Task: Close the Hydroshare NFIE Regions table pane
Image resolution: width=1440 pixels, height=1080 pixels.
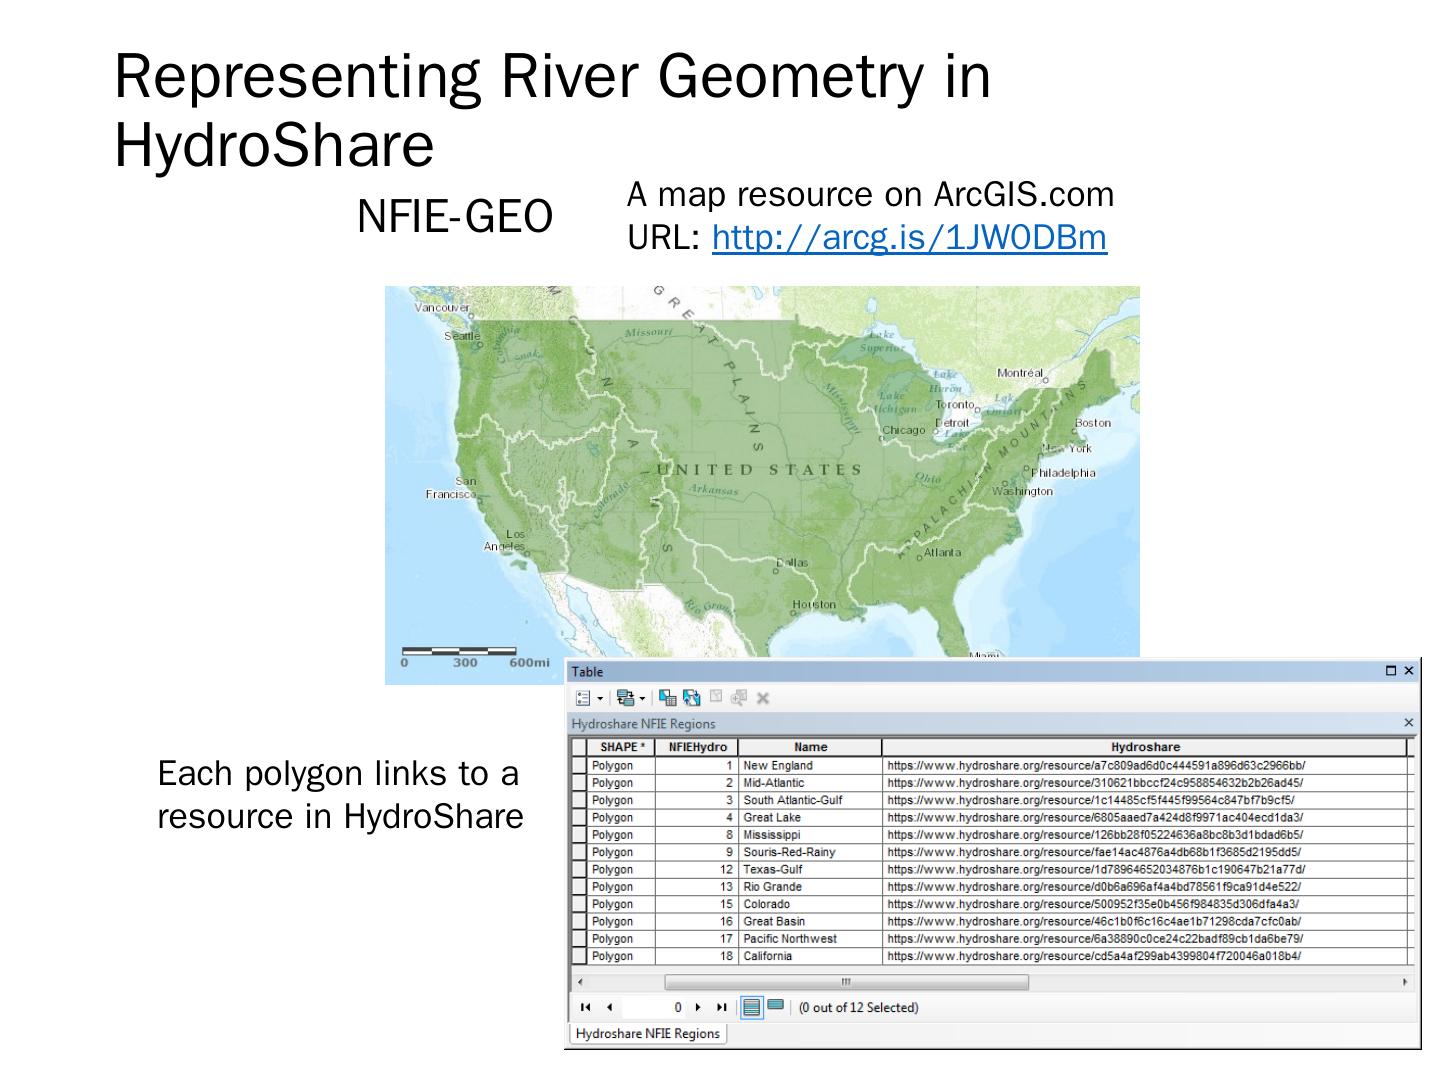Action: (x=1409, y=723)
